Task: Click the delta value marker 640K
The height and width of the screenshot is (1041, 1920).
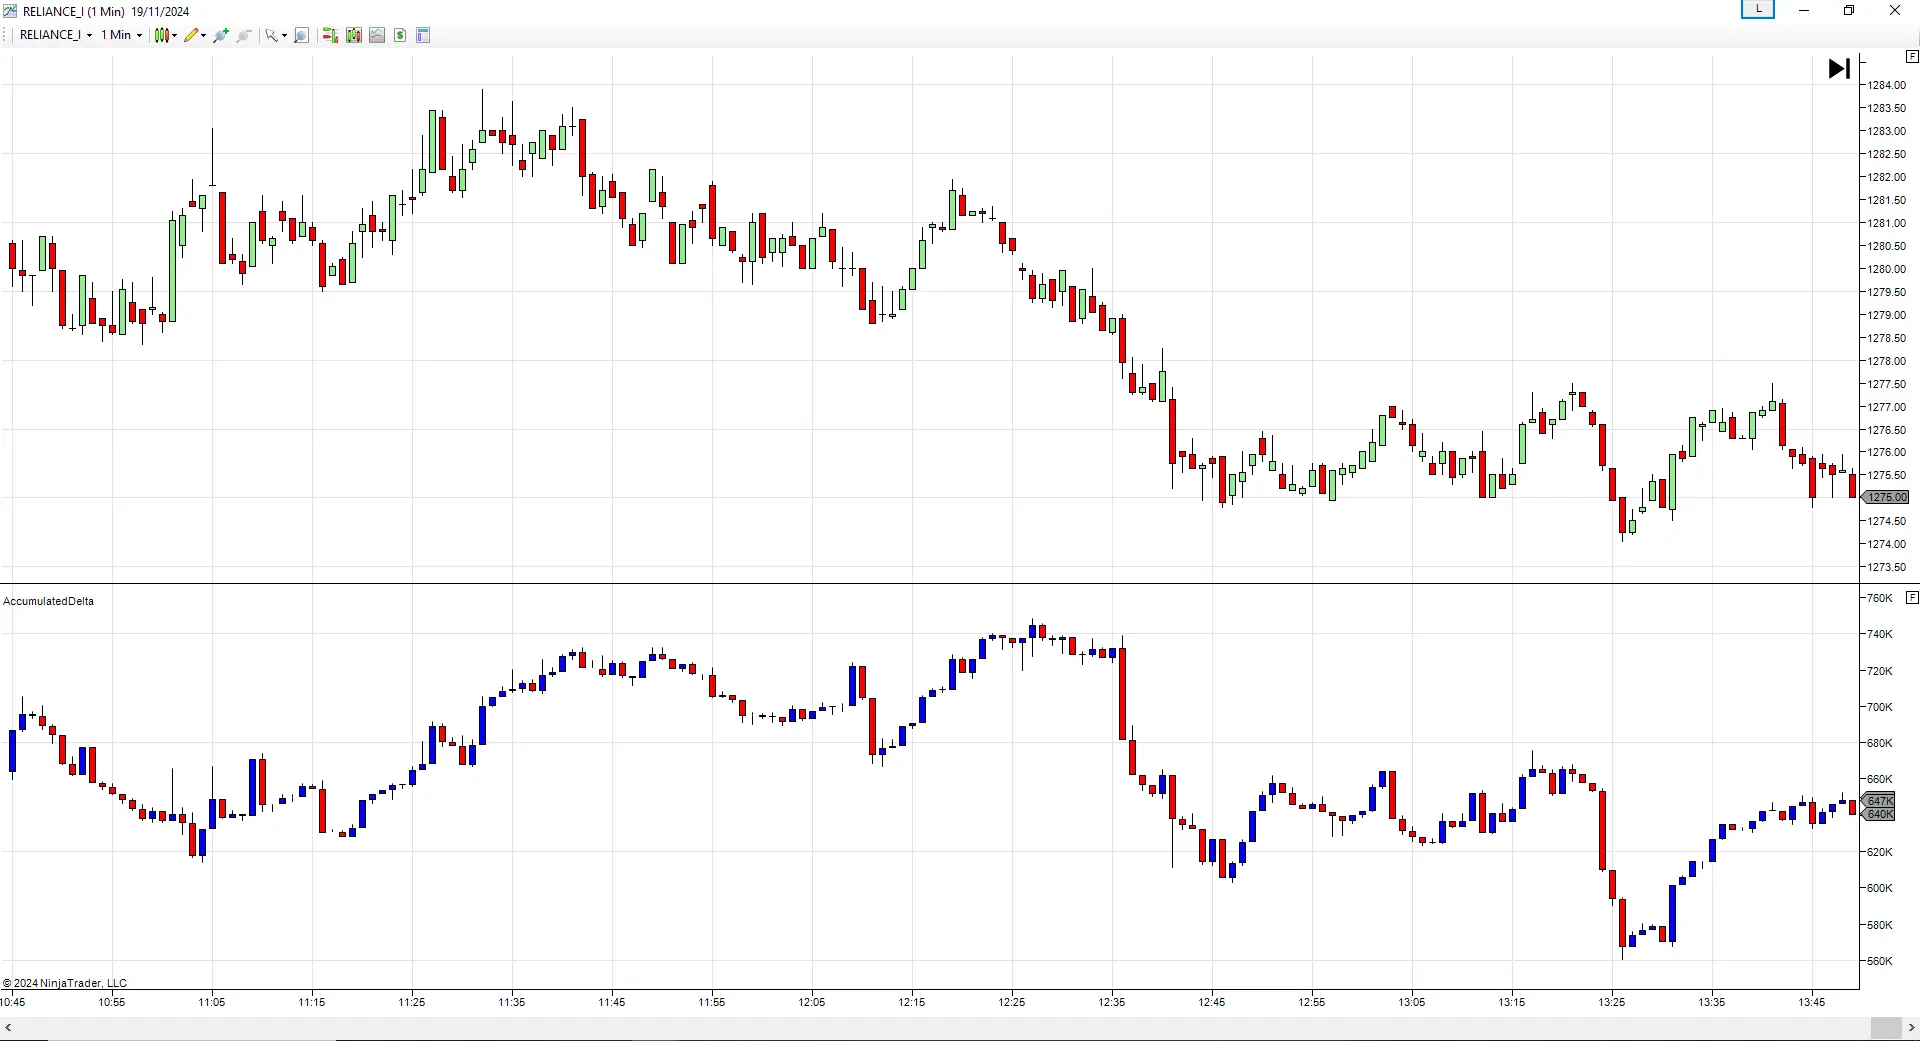Action: tap(1879, 814)
